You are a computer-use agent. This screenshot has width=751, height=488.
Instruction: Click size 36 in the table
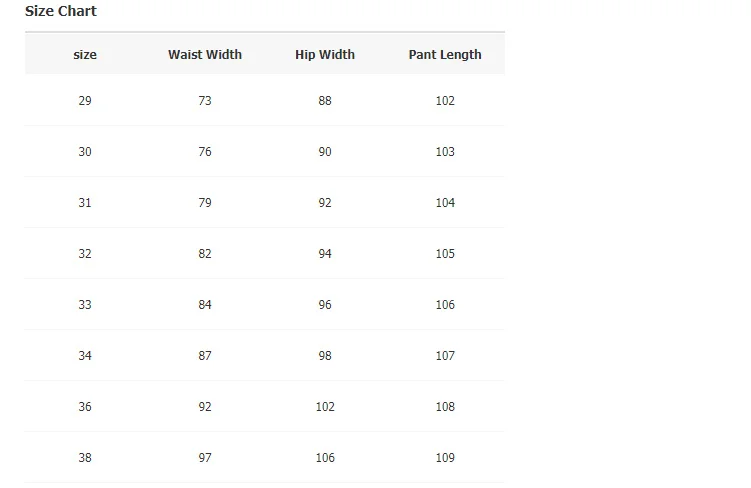click(85, 407)
